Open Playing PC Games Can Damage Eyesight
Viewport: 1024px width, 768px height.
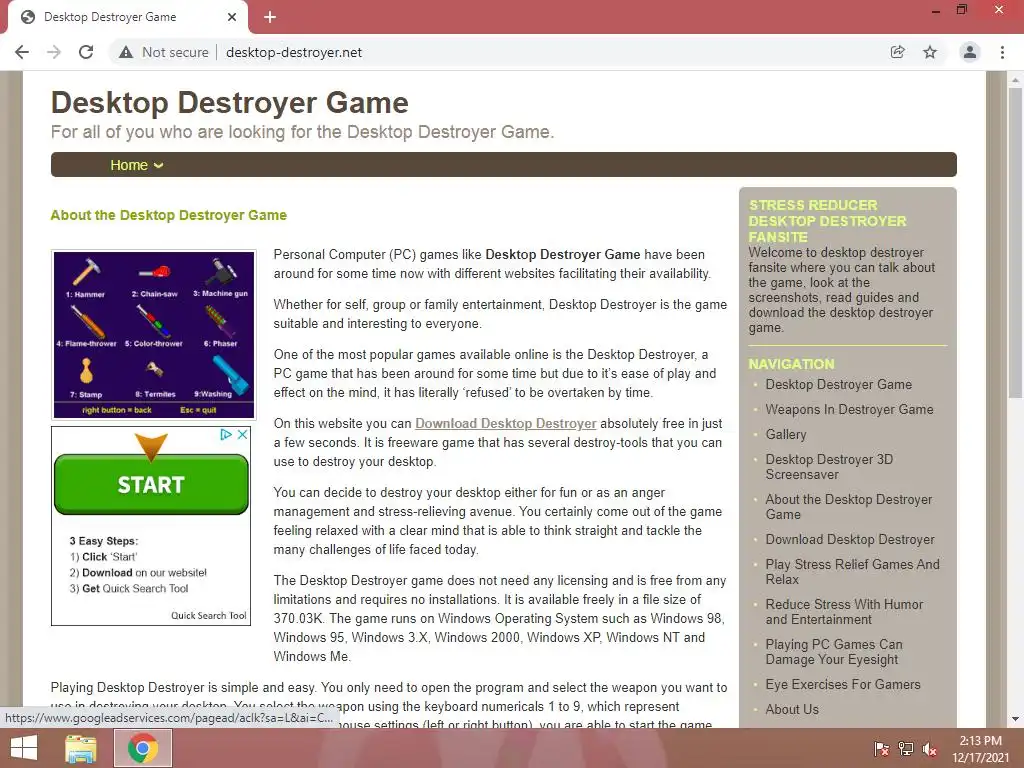pos(834,652)
